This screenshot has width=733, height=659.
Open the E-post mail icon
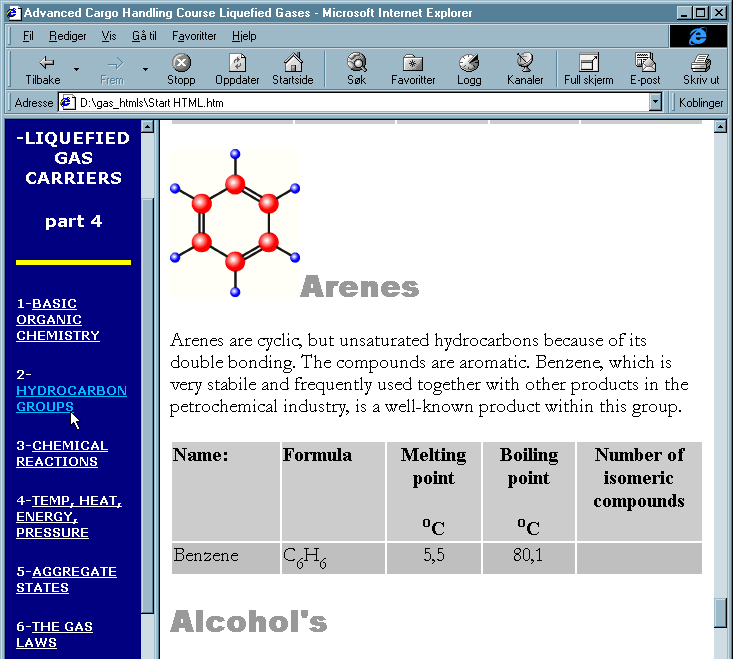coord(645,68)
